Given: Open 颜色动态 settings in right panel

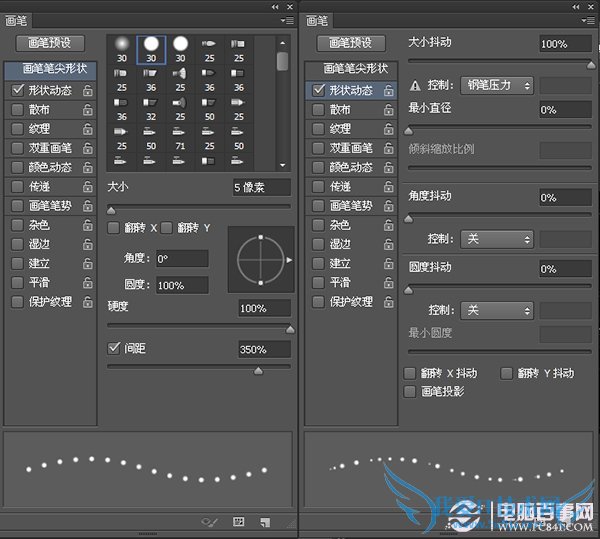Looking at the screenshot, I should [351, 168].
